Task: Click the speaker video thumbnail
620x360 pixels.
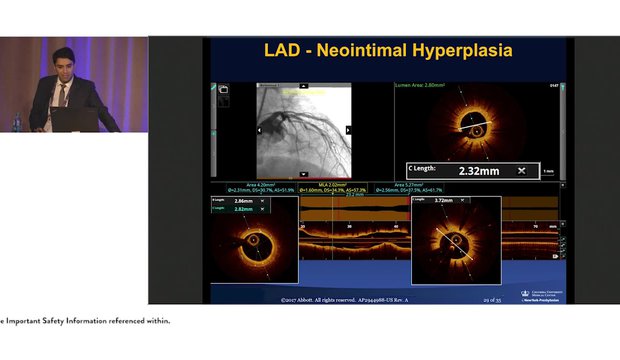Action: point(74,85)
